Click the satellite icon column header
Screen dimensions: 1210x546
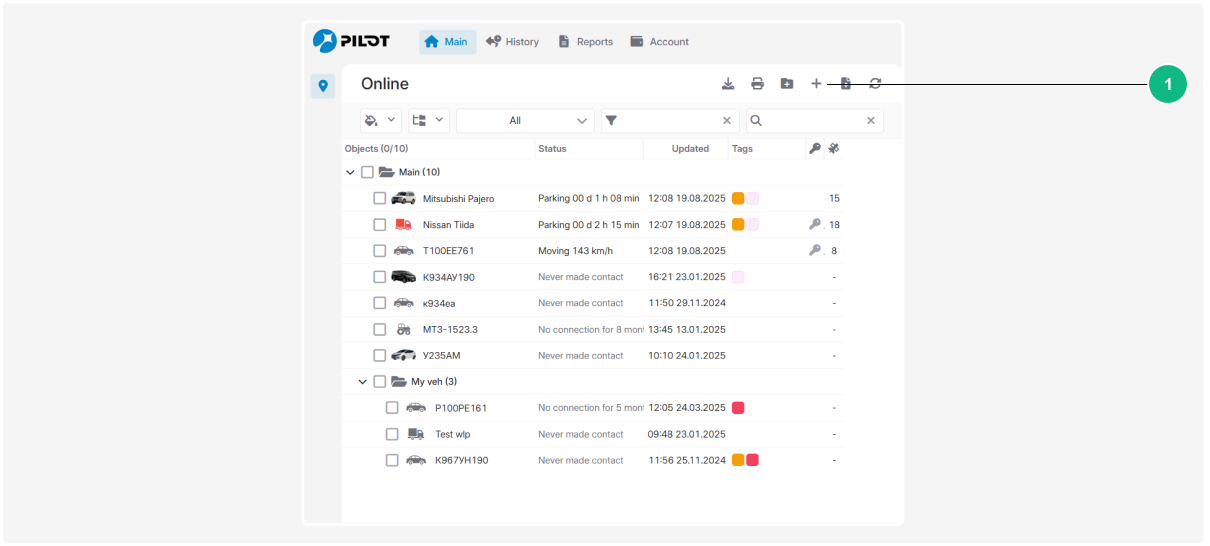pos(834,149)
